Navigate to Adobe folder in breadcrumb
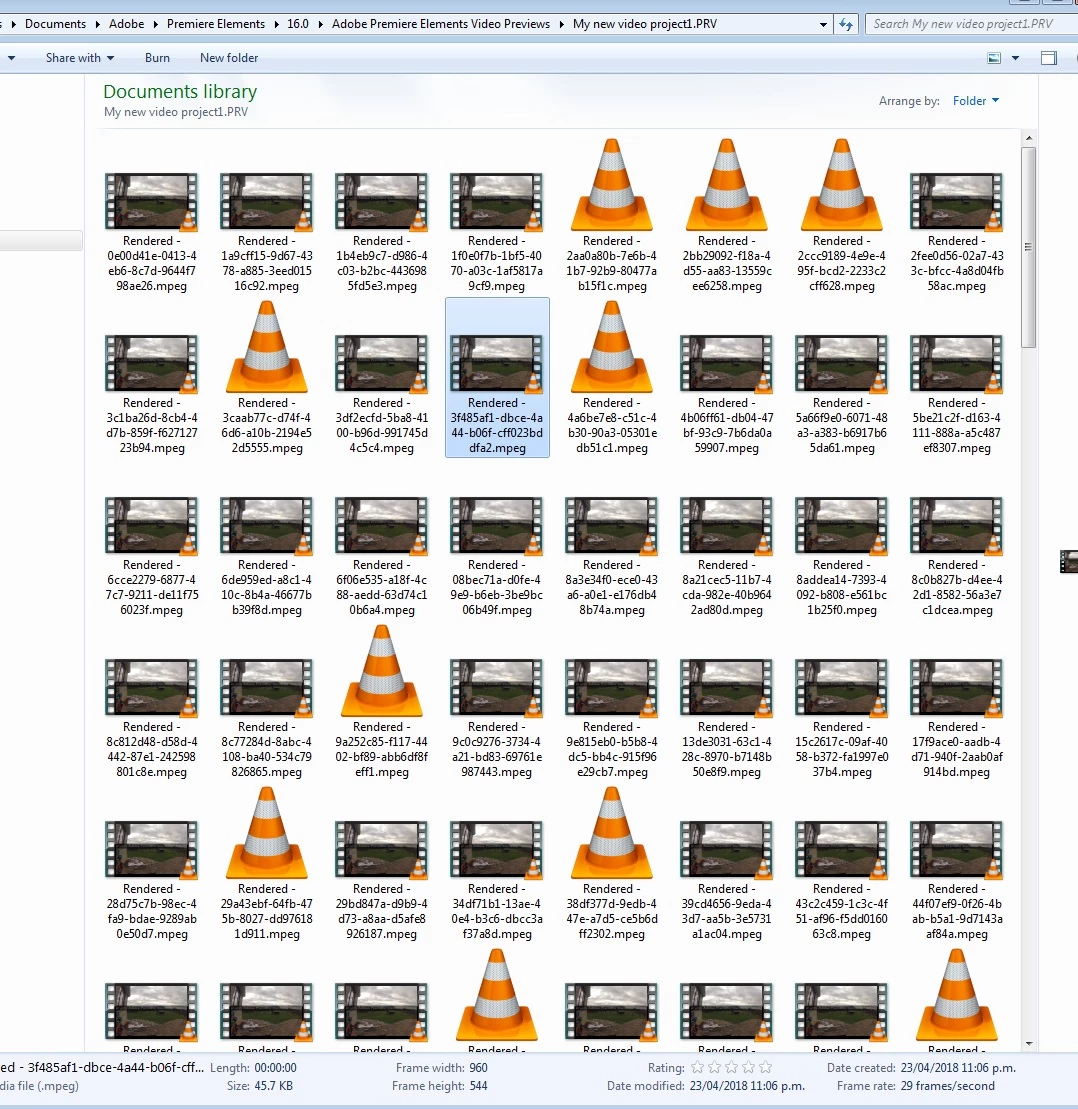Viewport: 1078px width, 1109px height. 127,24
